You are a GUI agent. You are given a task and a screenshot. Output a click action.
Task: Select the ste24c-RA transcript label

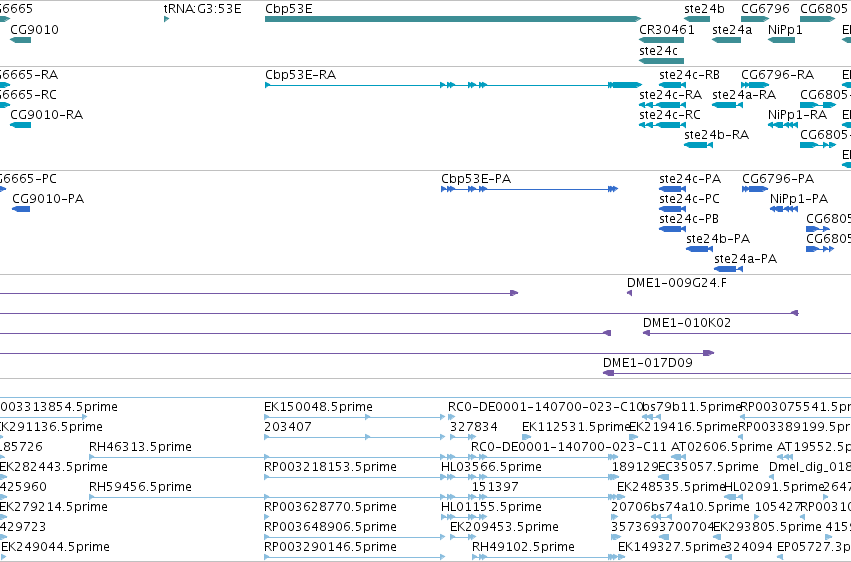coord(670,94)
